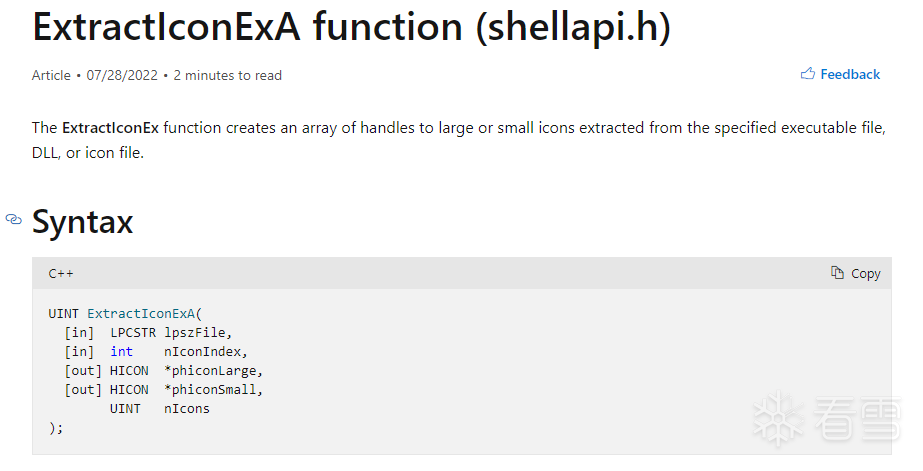Click the '2 minutes to read' text
This screenshot has width=923, height=471.
(228, 75)
